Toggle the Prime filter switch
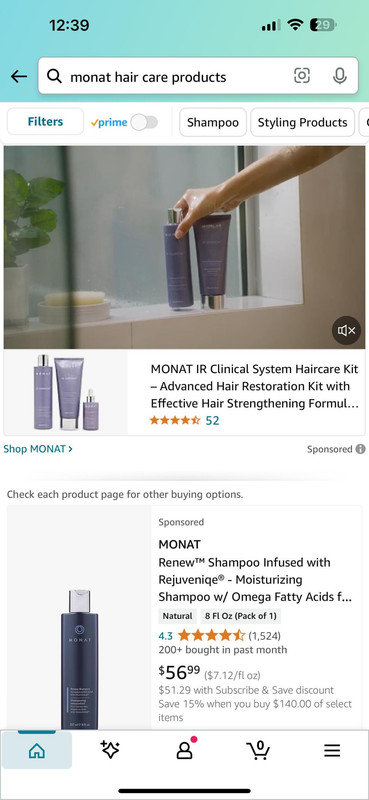The height and width of the screenshot is (800, 369). pos(144,122)
